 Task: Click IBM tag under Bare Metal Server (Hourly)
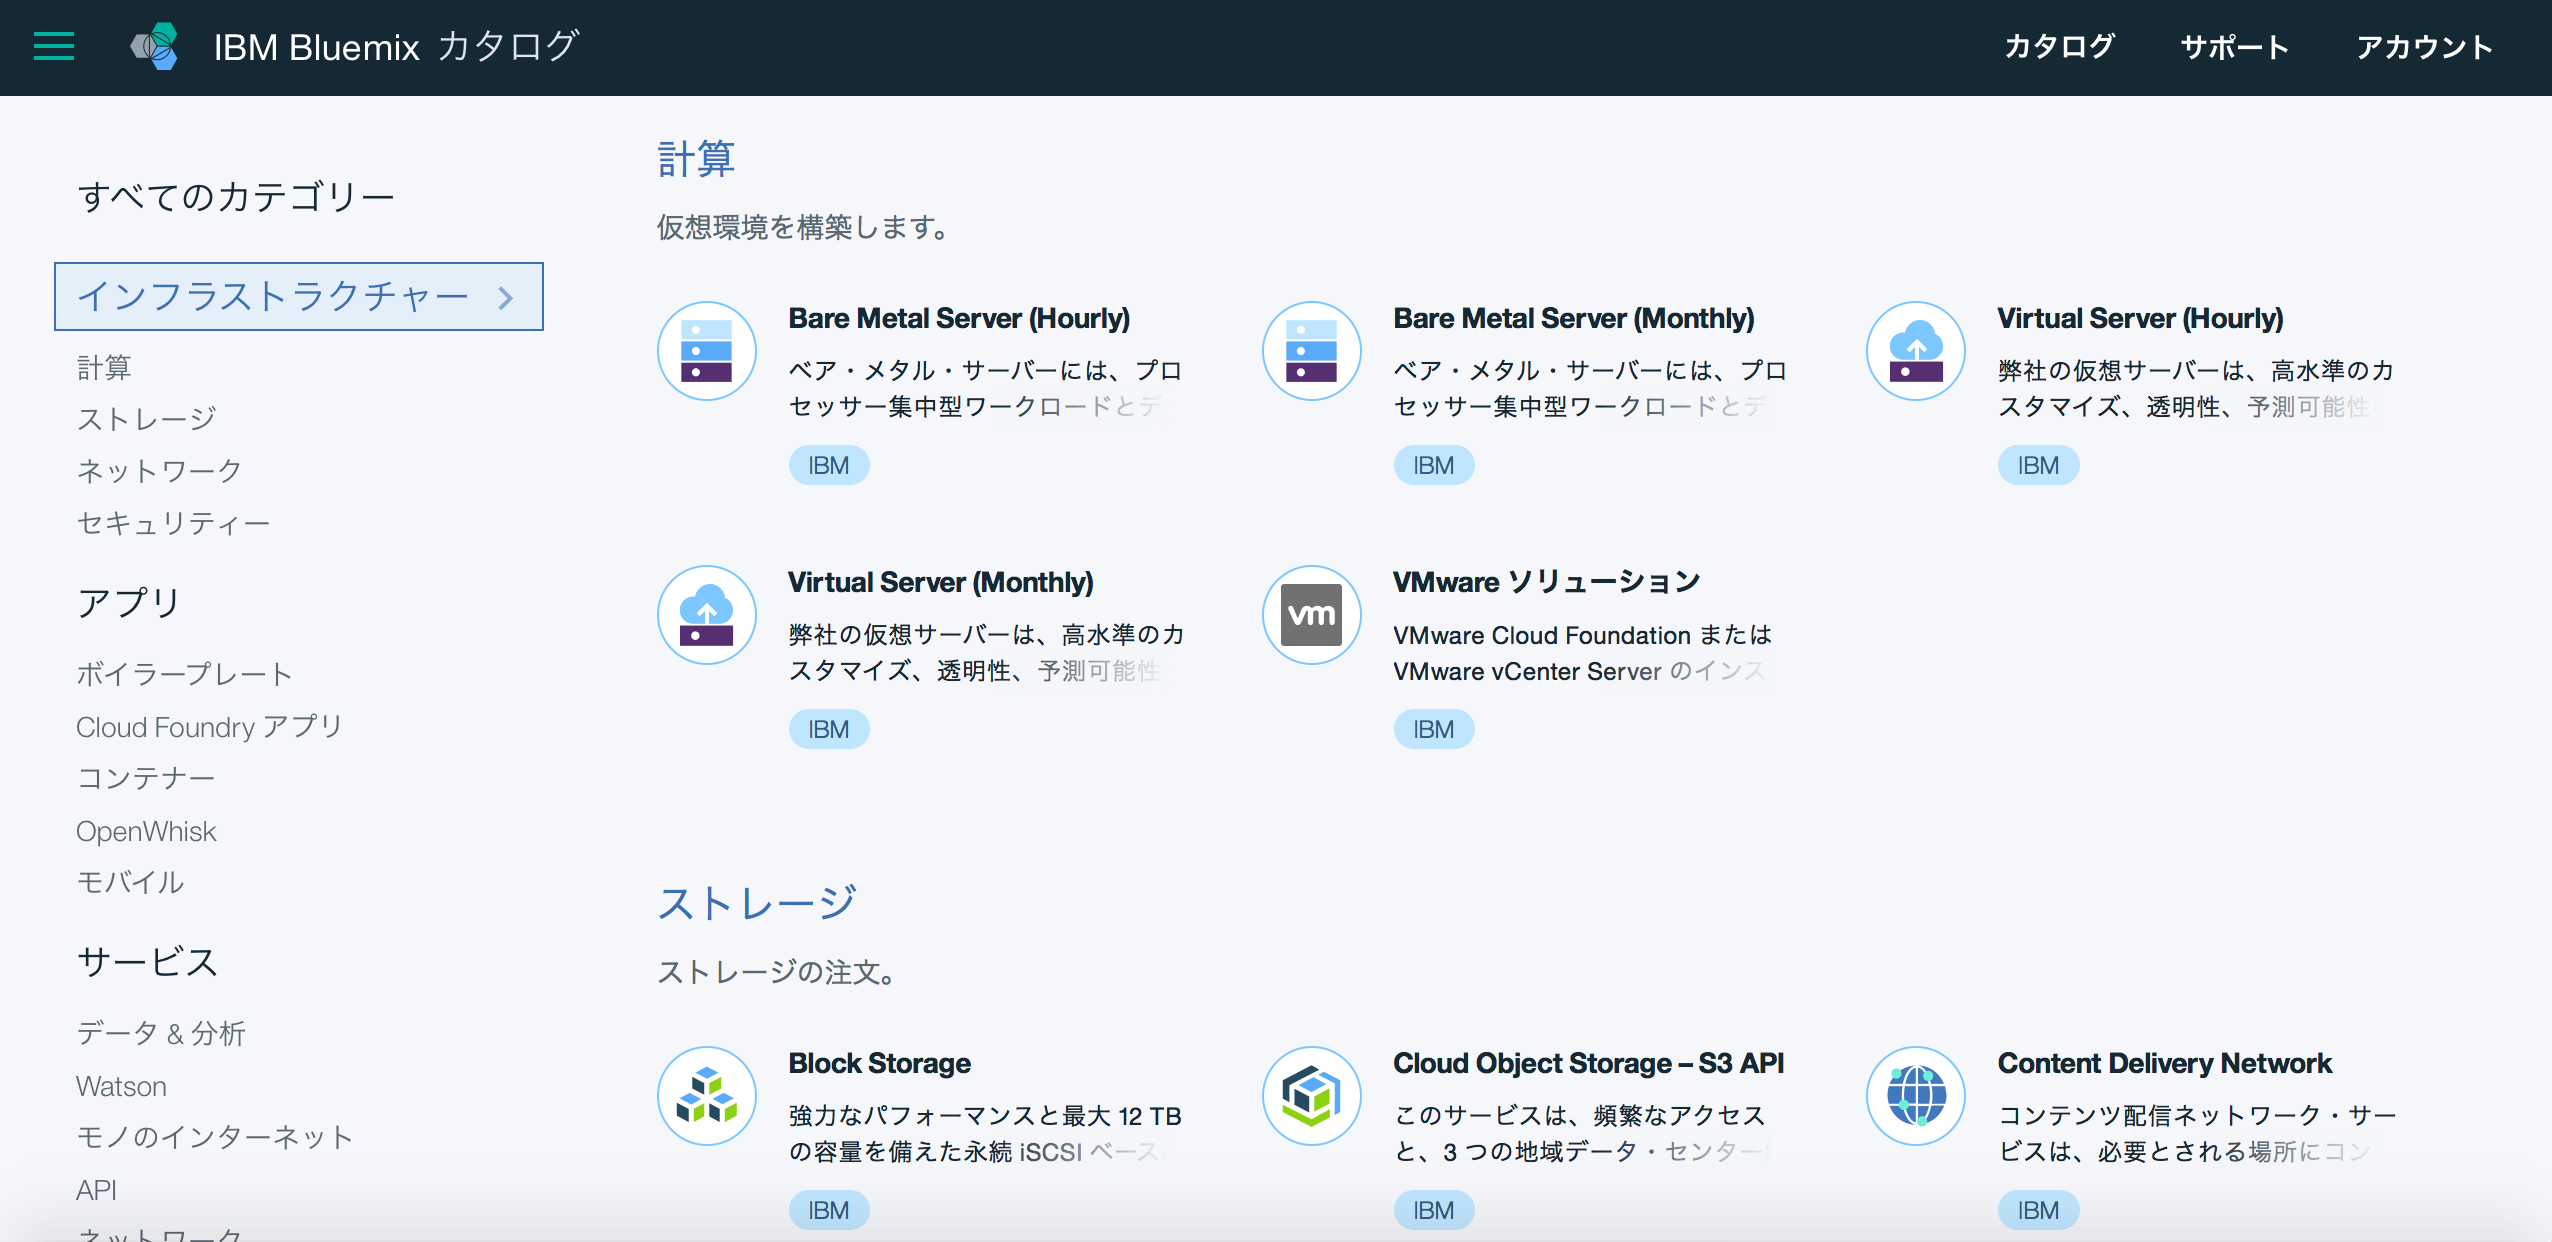click(829, 465)
